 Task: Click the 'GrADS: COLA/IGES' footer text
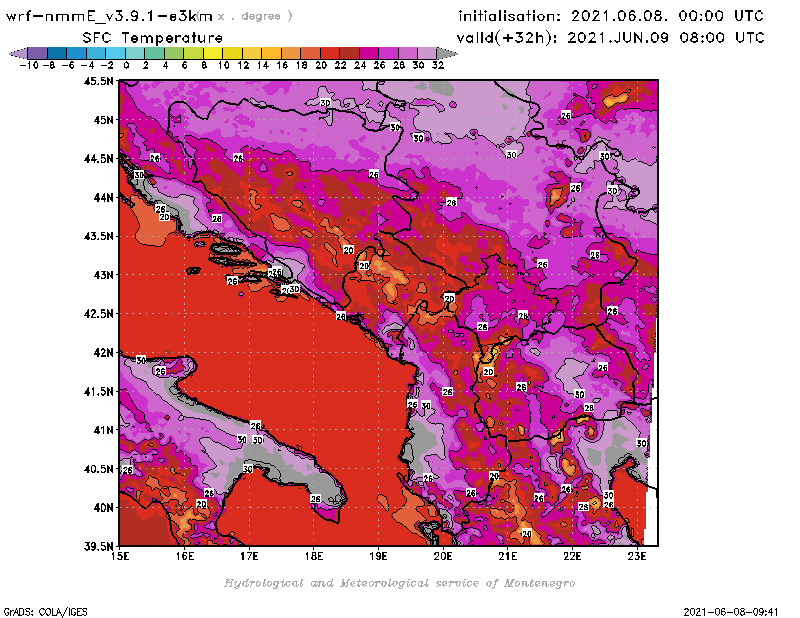coord(46,611)
